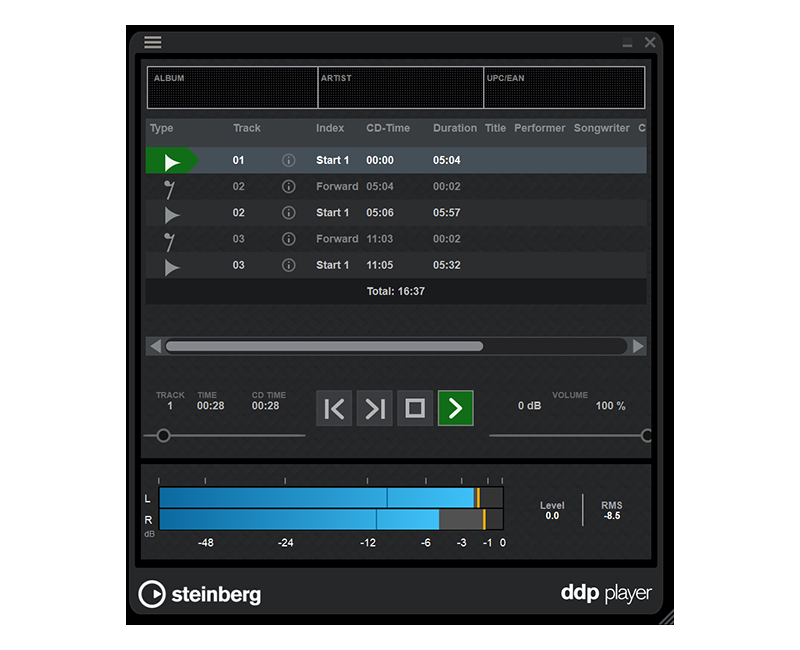
Task: Skip to next track
Action: pyautogui.click(x=375, y=408)
